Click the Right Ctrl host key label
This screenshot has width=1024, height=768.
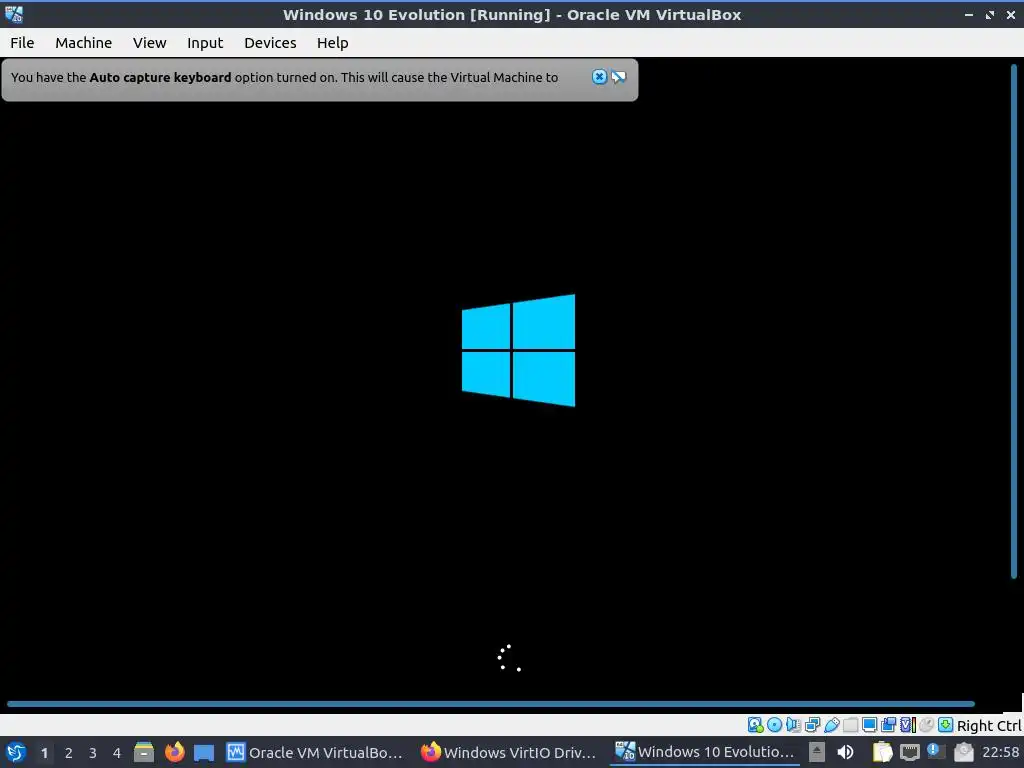(989, 726)
